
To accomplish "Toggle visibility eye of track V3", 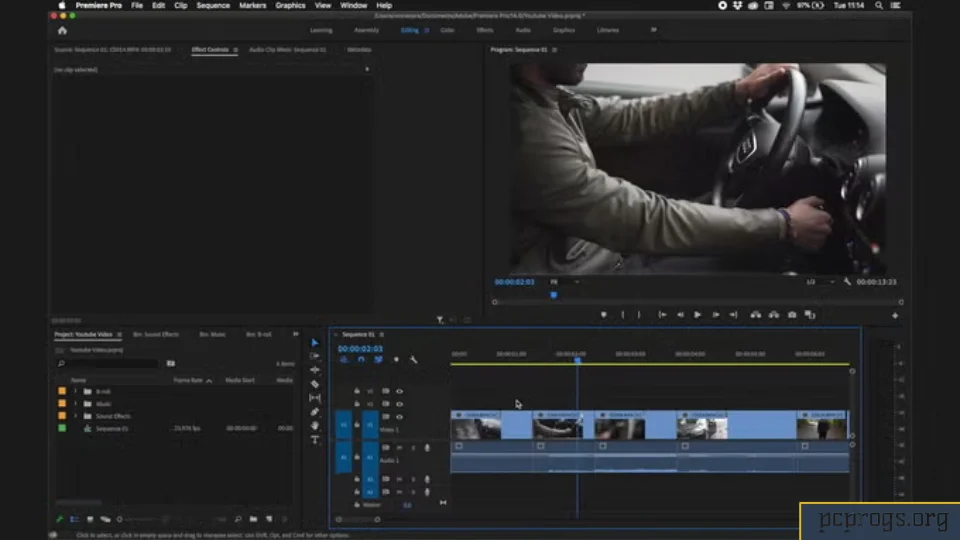I will [x=400, y=391].
